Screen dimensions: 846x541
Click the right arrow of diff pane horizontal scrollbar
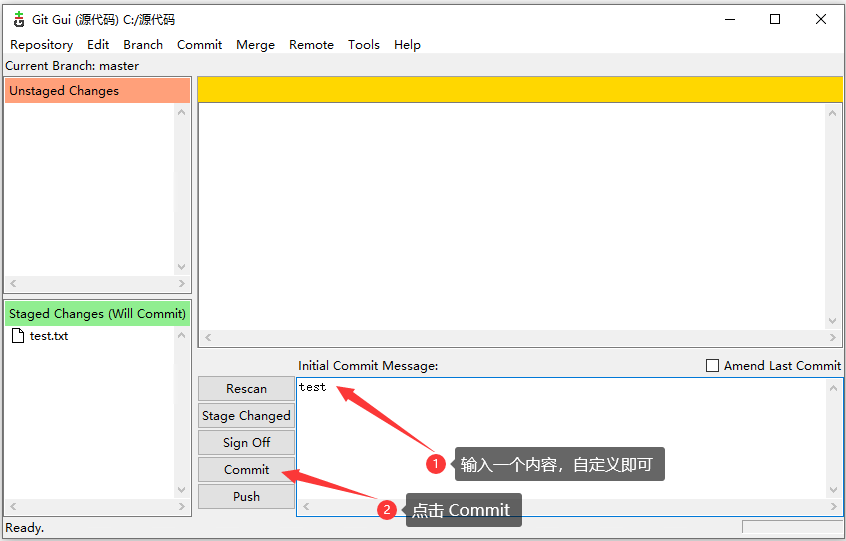coord(833,337)
